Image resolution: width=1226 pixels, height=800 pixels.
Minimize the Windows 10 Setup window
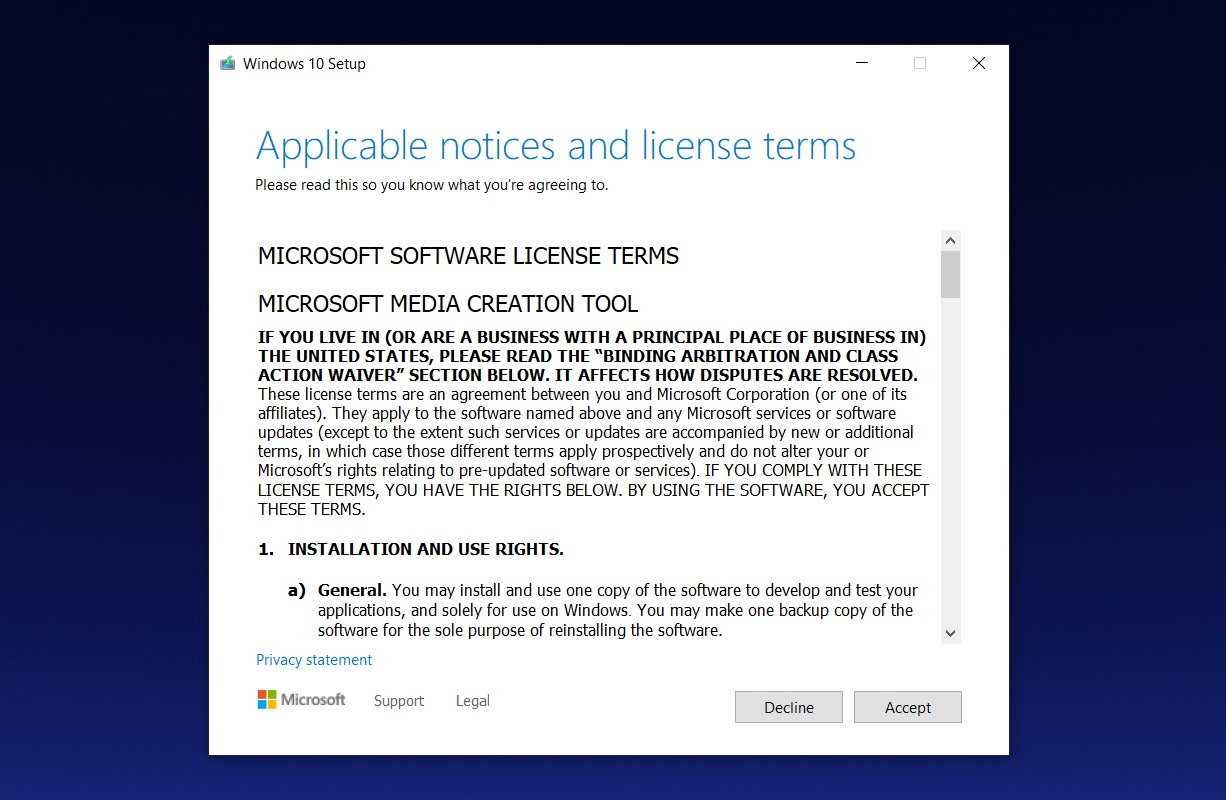coord(862,63)
